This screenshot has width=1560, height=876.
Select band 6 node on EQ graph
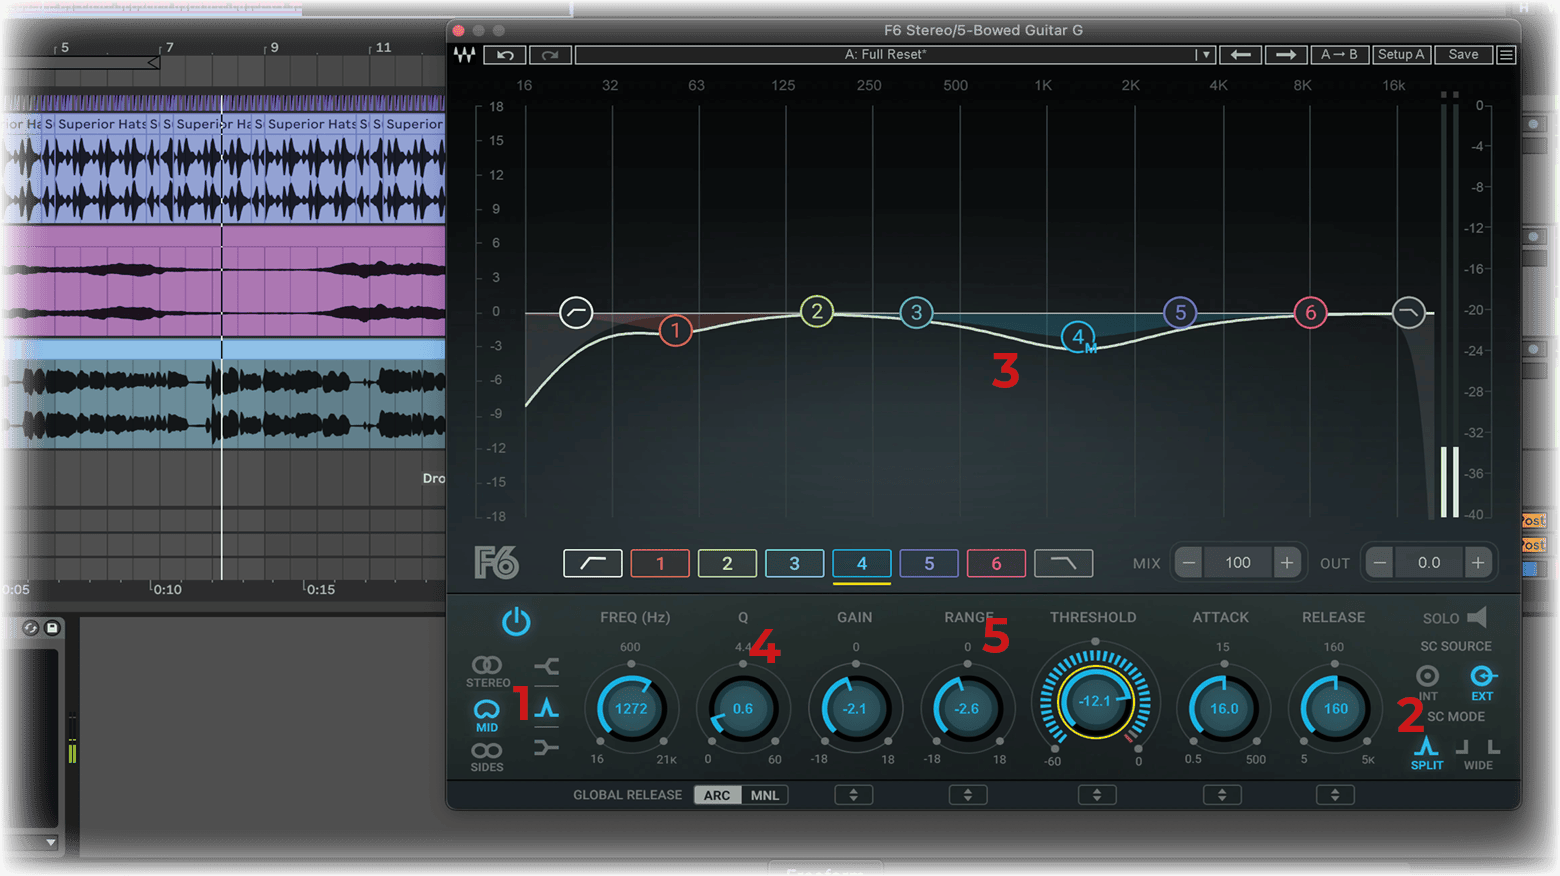[x=1311, y=313]
